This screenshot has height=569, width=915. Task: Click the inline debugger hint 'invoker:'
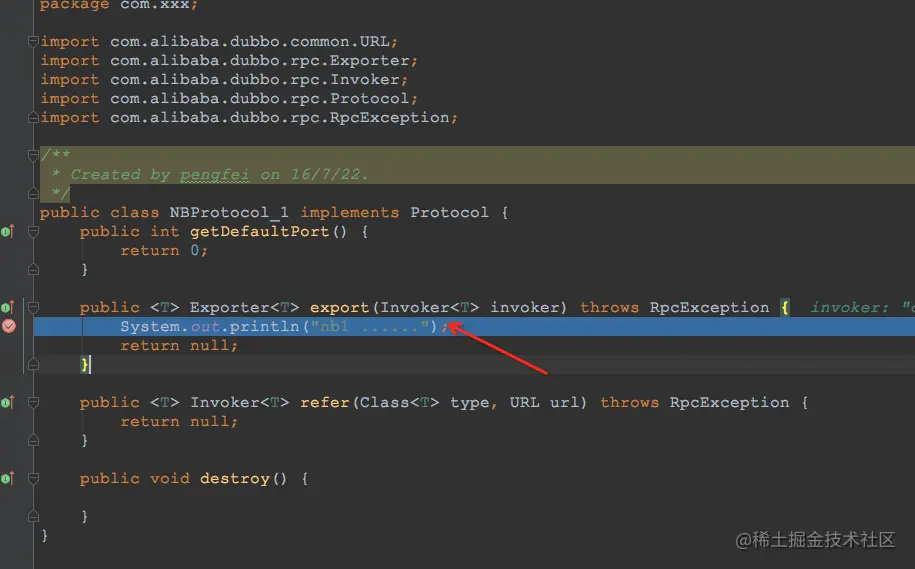[849, 308]
